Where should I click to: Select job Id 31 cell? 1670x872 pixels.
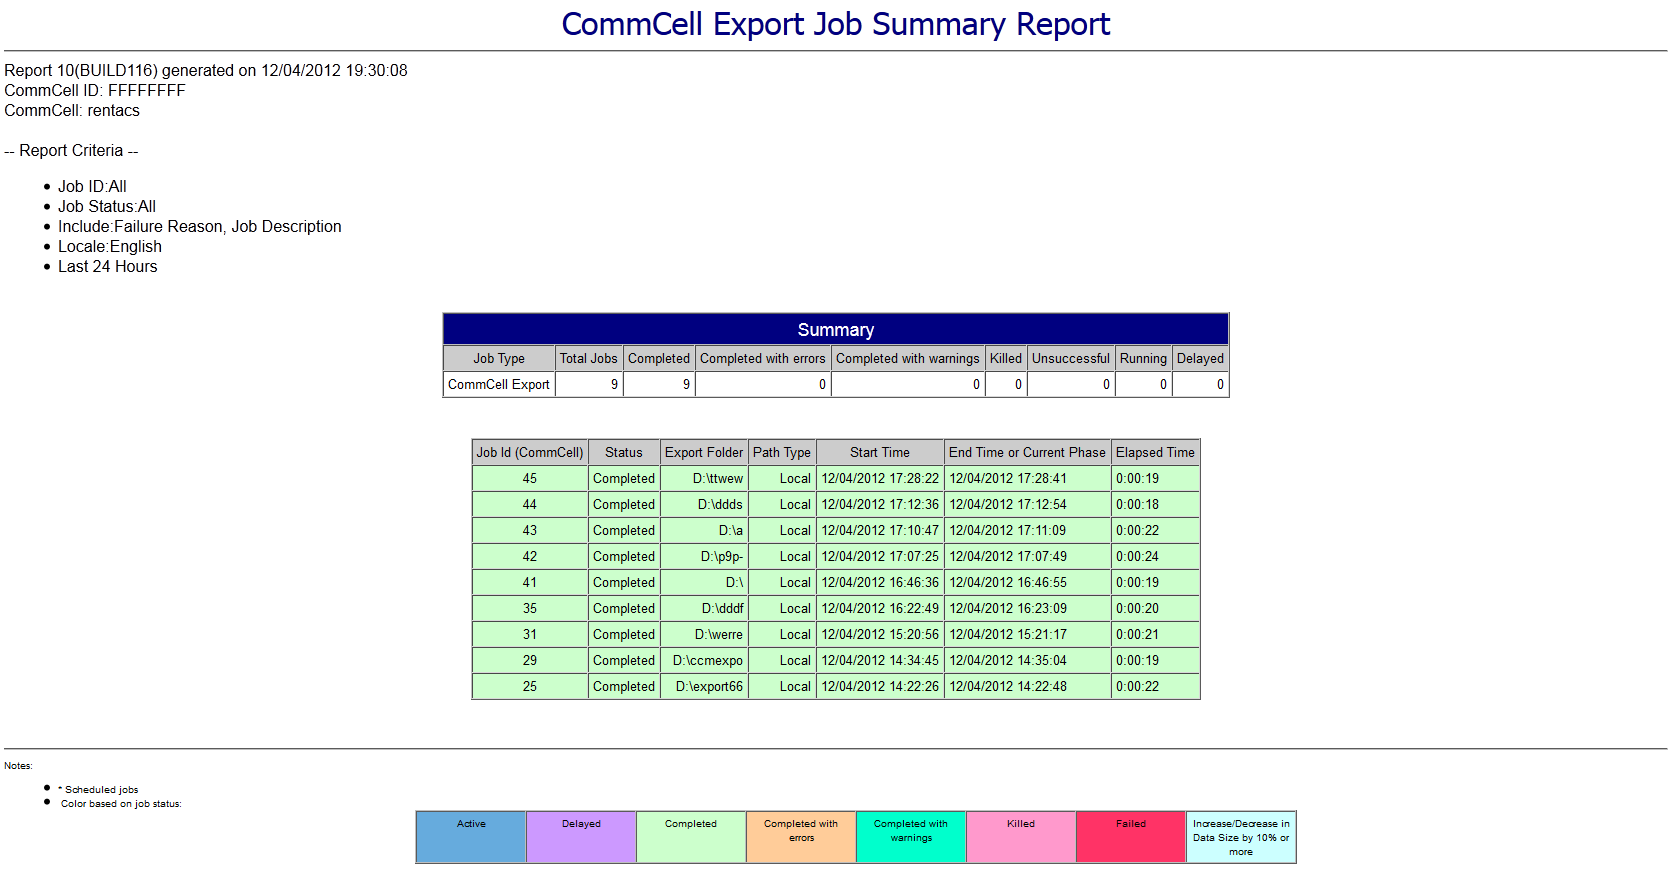point(530,634)
